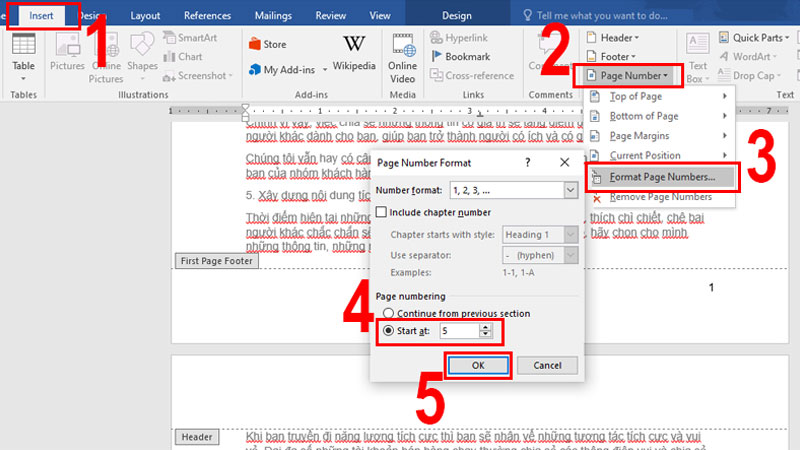Open the Page Number dropdown
This screenshot has height=450, width=800.
(x=629, y=75)
